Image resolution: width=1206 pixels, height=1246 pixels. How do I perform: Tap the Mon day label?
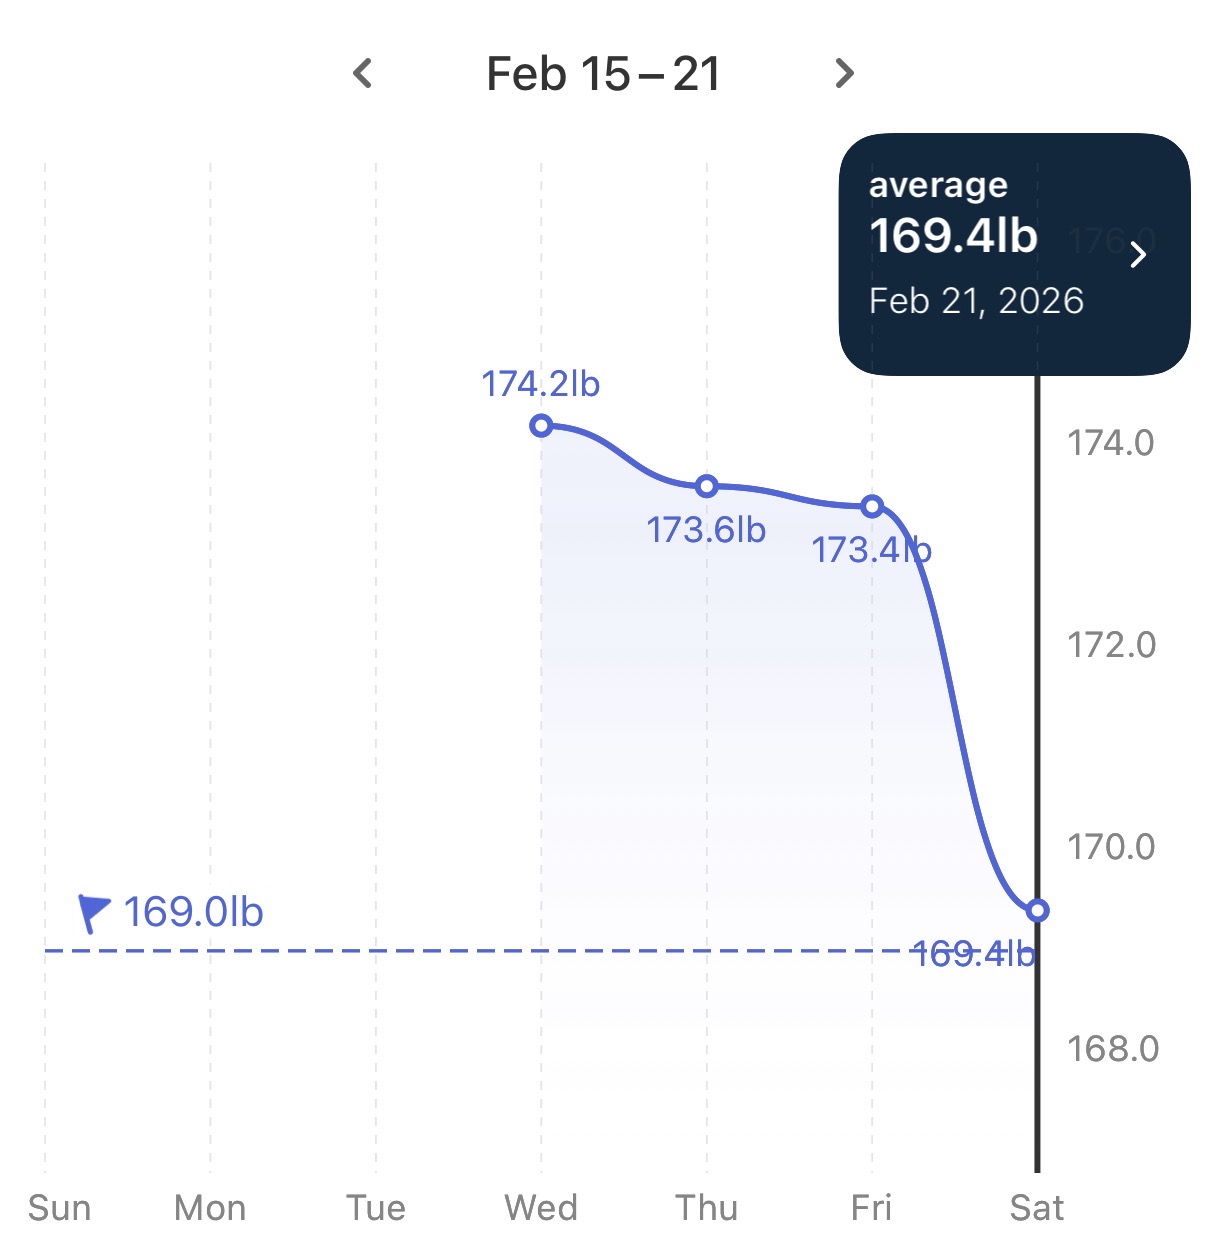coord(210,1208)
